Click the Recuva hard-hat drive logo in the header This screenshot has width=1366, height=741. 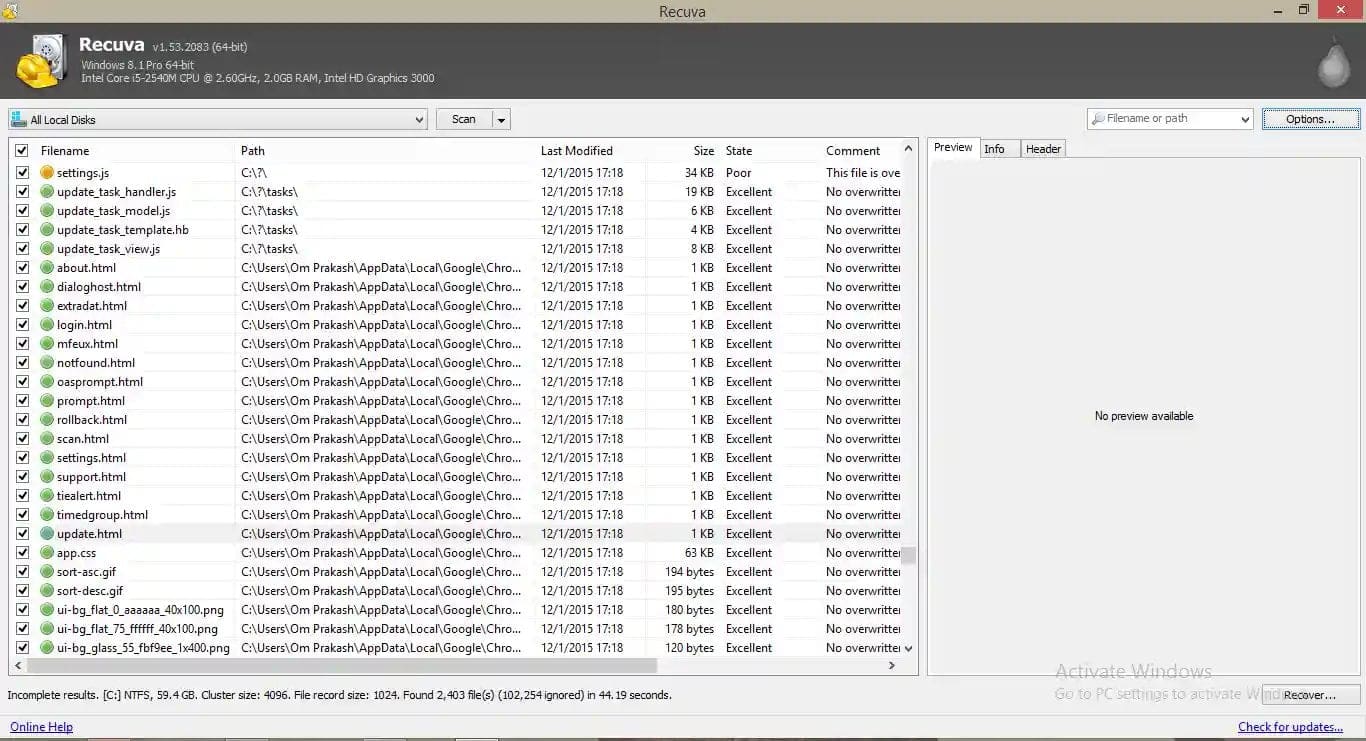pyautogui.click(x=42, y=62)
